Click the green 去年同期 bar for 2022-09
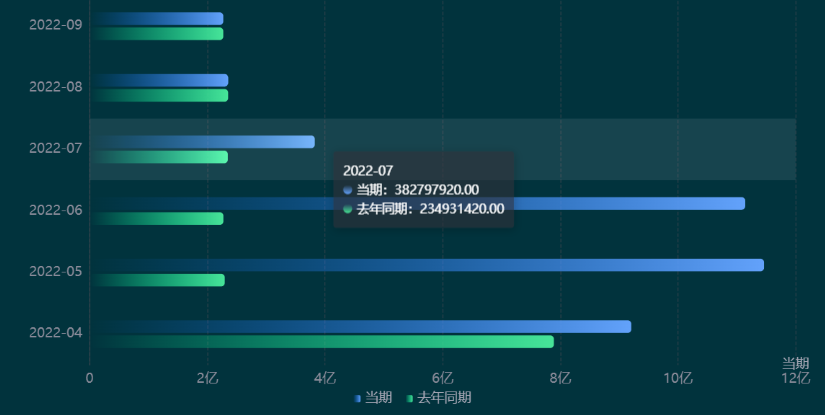 [x=157, y=34]
